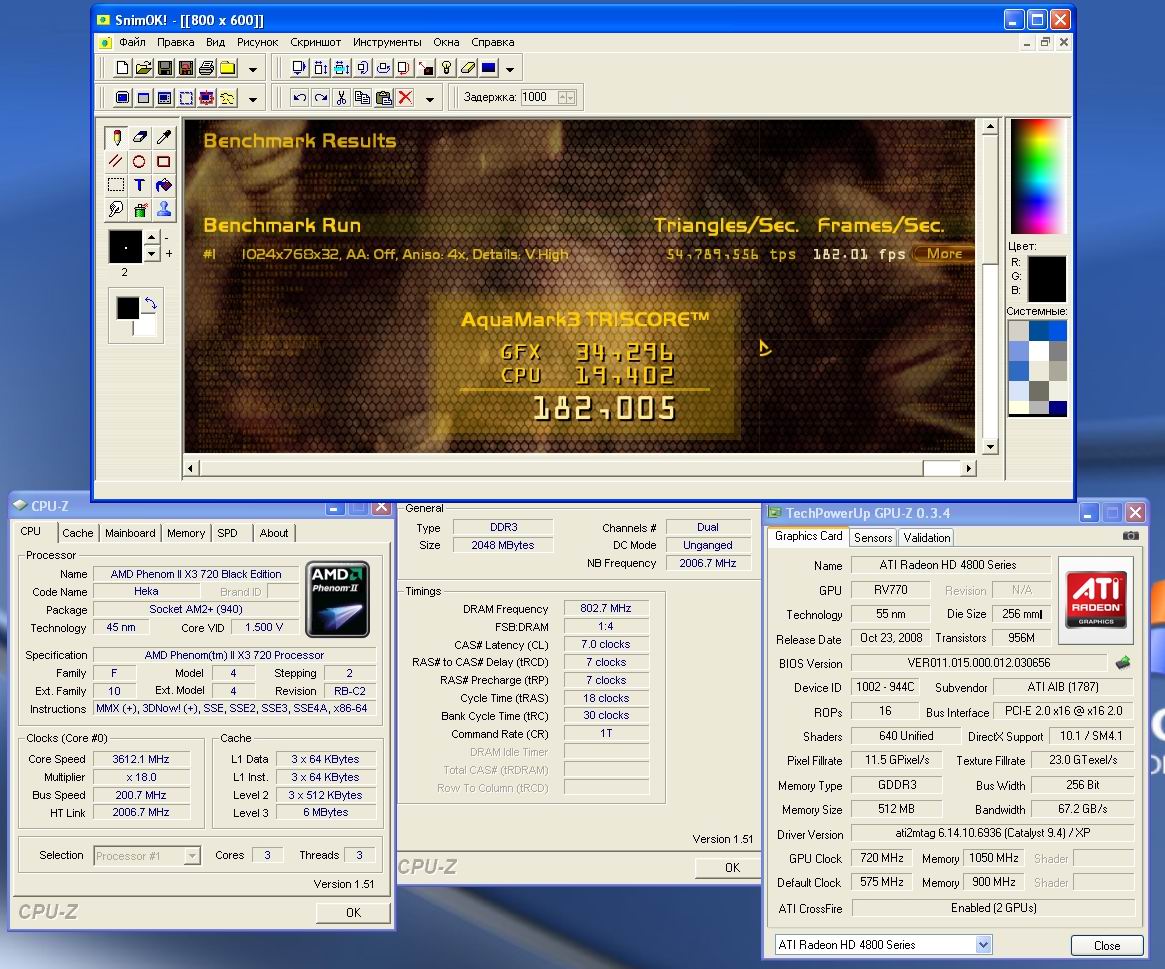Open the Файл menu
The height and width of the screenshot is (969, 1165).
point(132,42)
